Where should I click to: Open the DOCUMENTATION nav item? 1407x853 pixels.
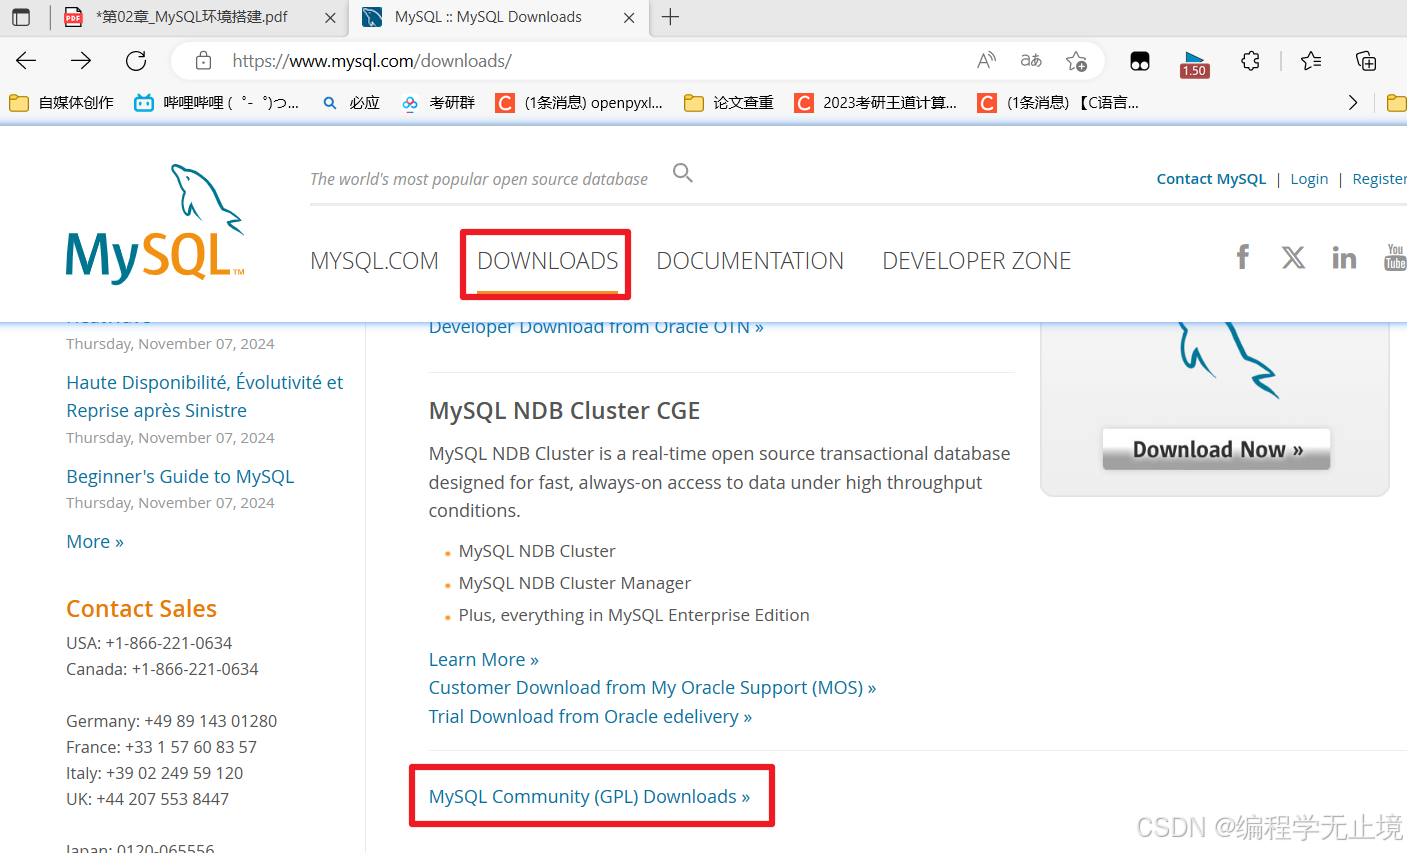click(750, 261)
